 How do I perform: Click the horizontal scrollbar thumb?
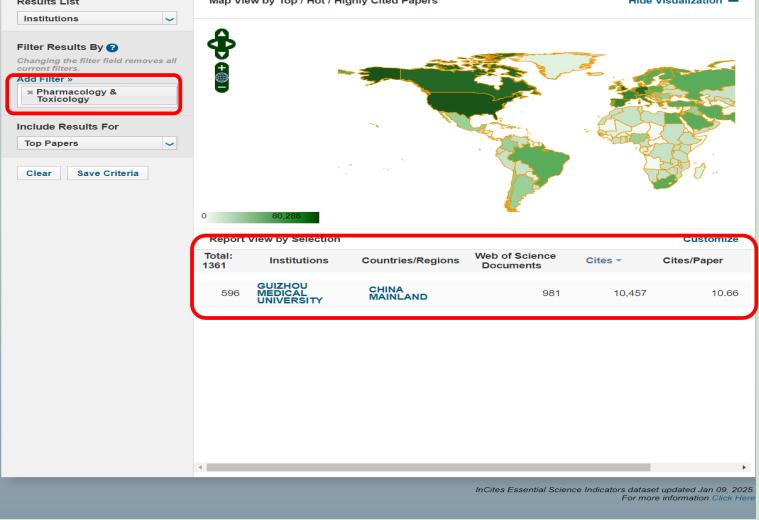coord(428,467)
